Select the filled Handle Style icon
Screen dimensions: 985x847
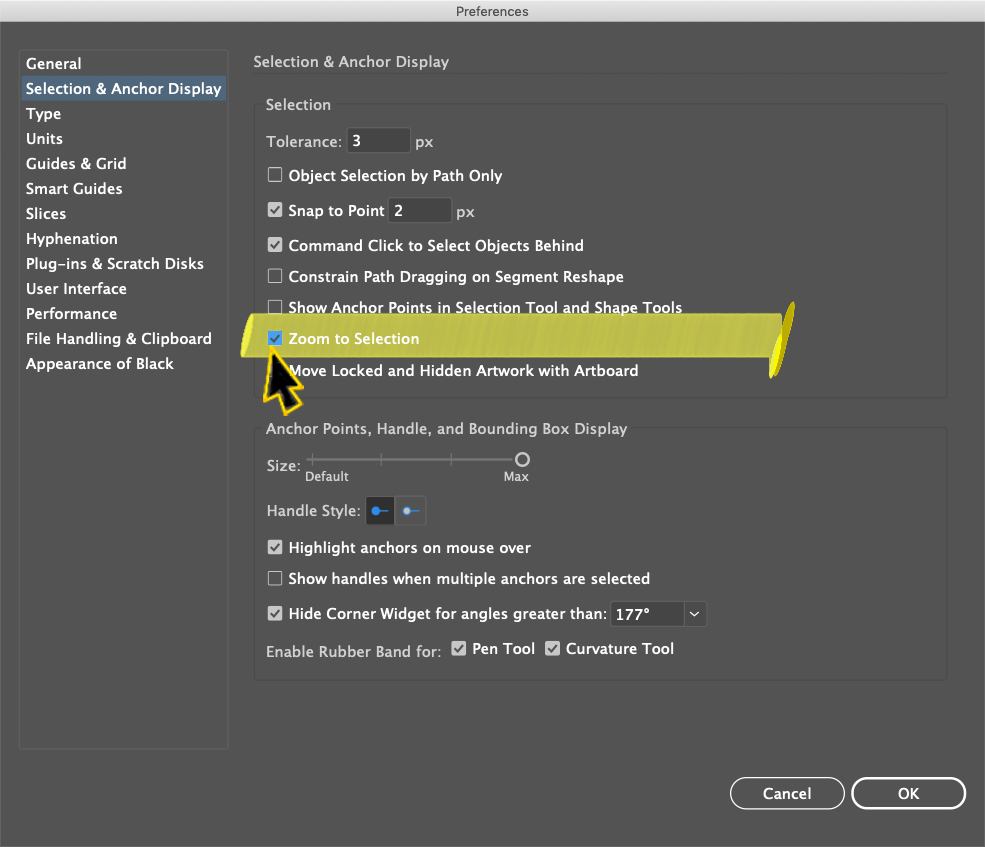[x=379, y=510]
